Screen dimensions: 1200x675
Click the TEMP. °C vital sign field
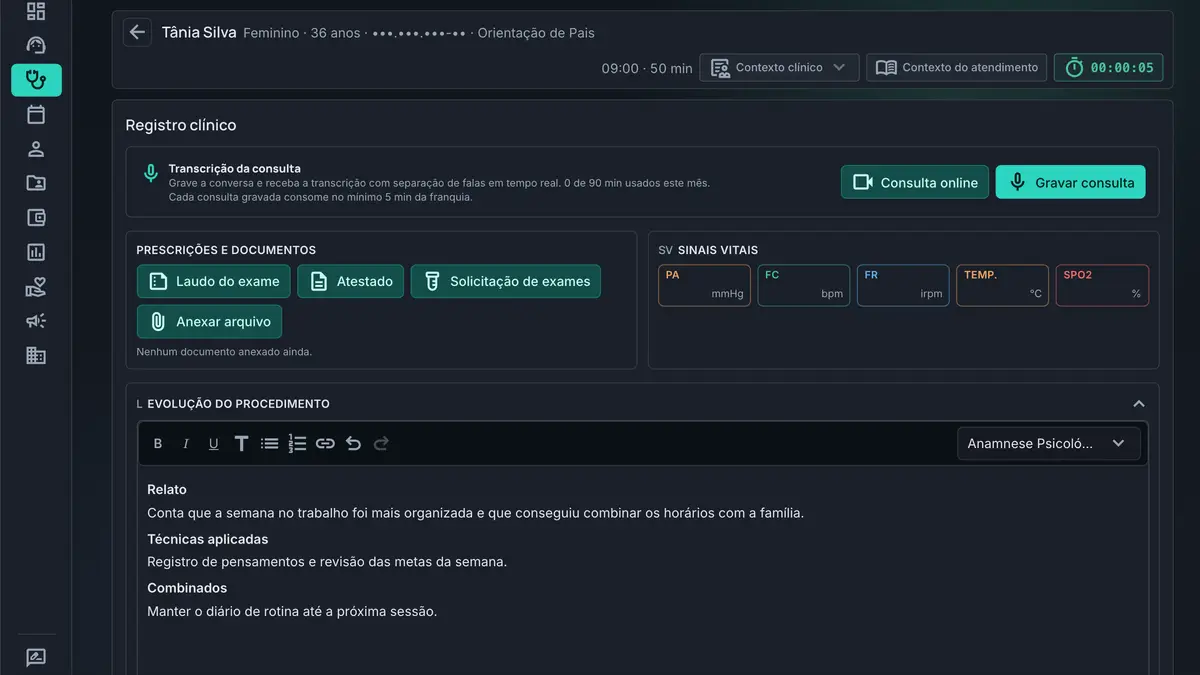(1003, 285)
